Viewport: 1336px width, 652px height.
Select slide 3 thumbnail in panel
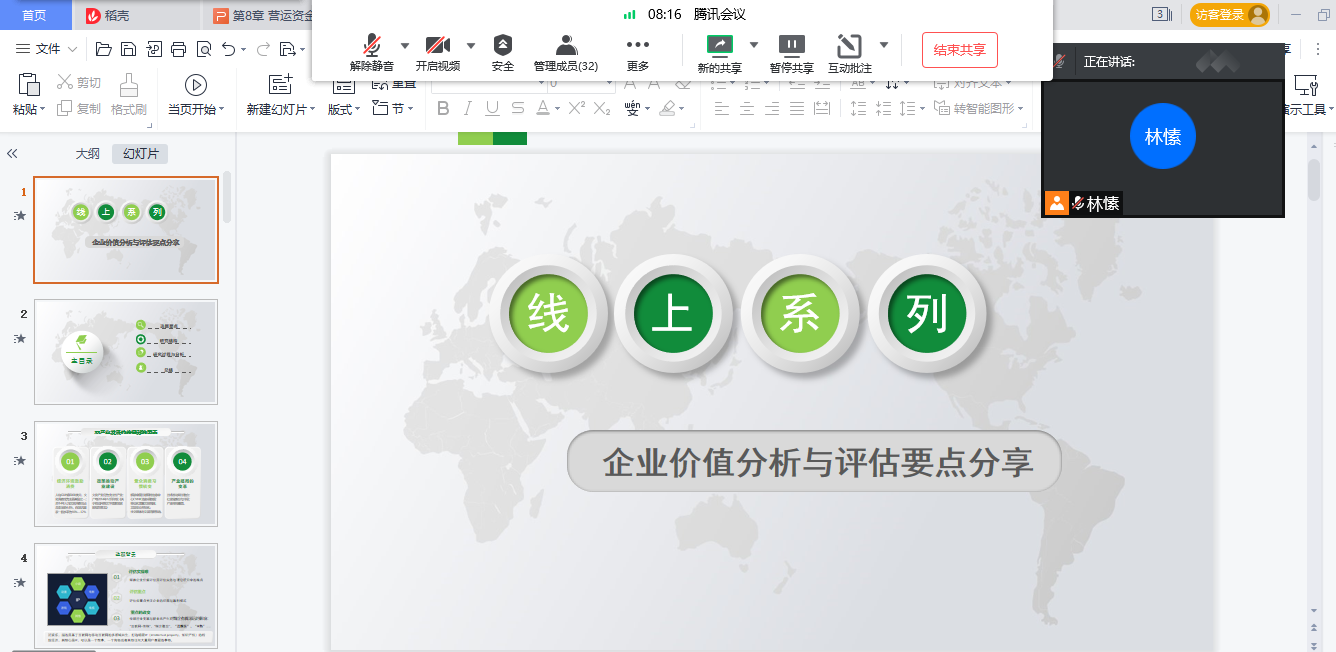126,473
